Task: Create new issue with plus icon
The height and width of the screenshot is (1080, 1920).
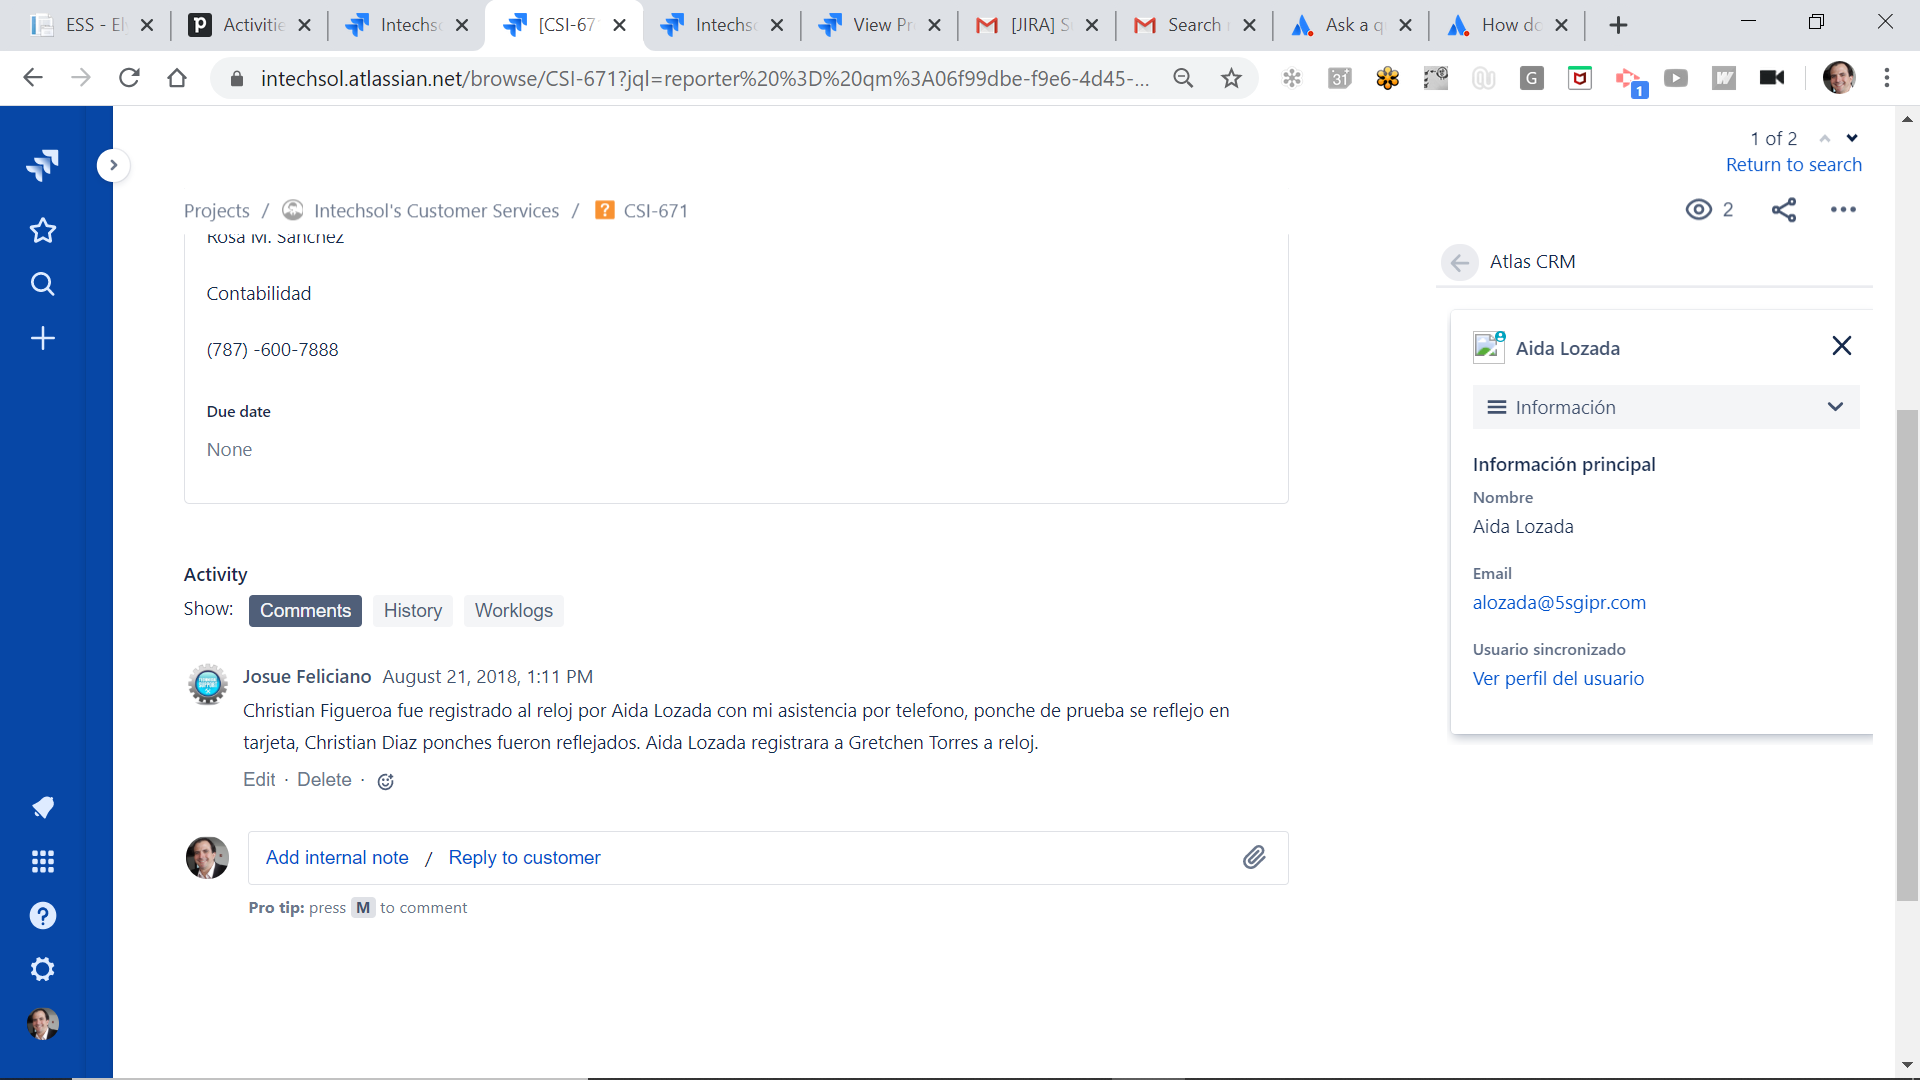Action: 42,338
